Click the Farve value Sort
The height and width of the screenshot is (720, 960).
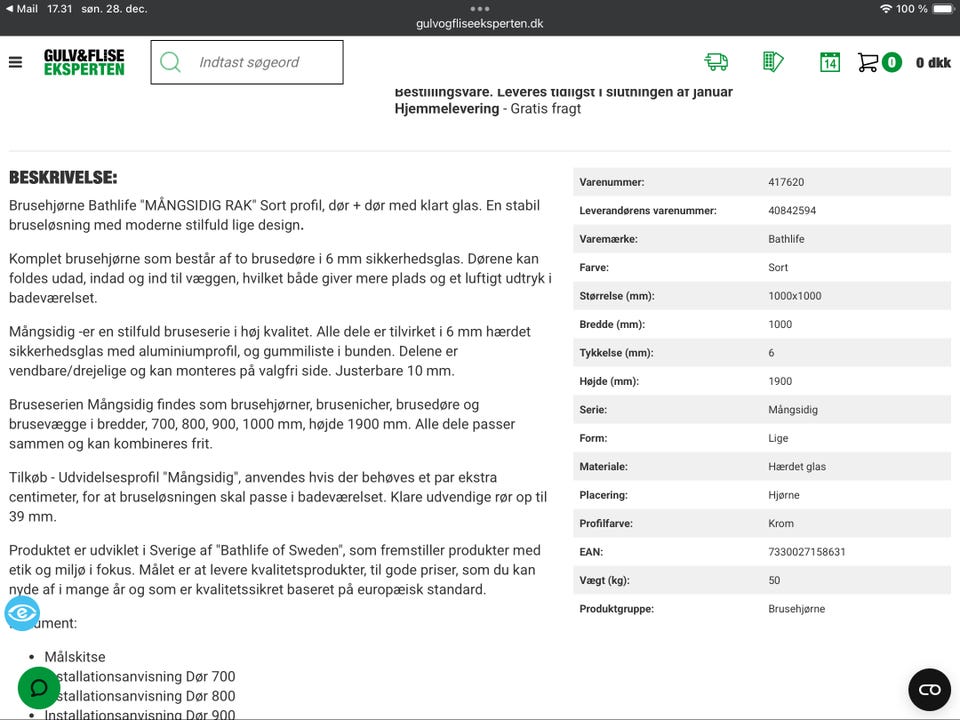(x=778, y=267)
